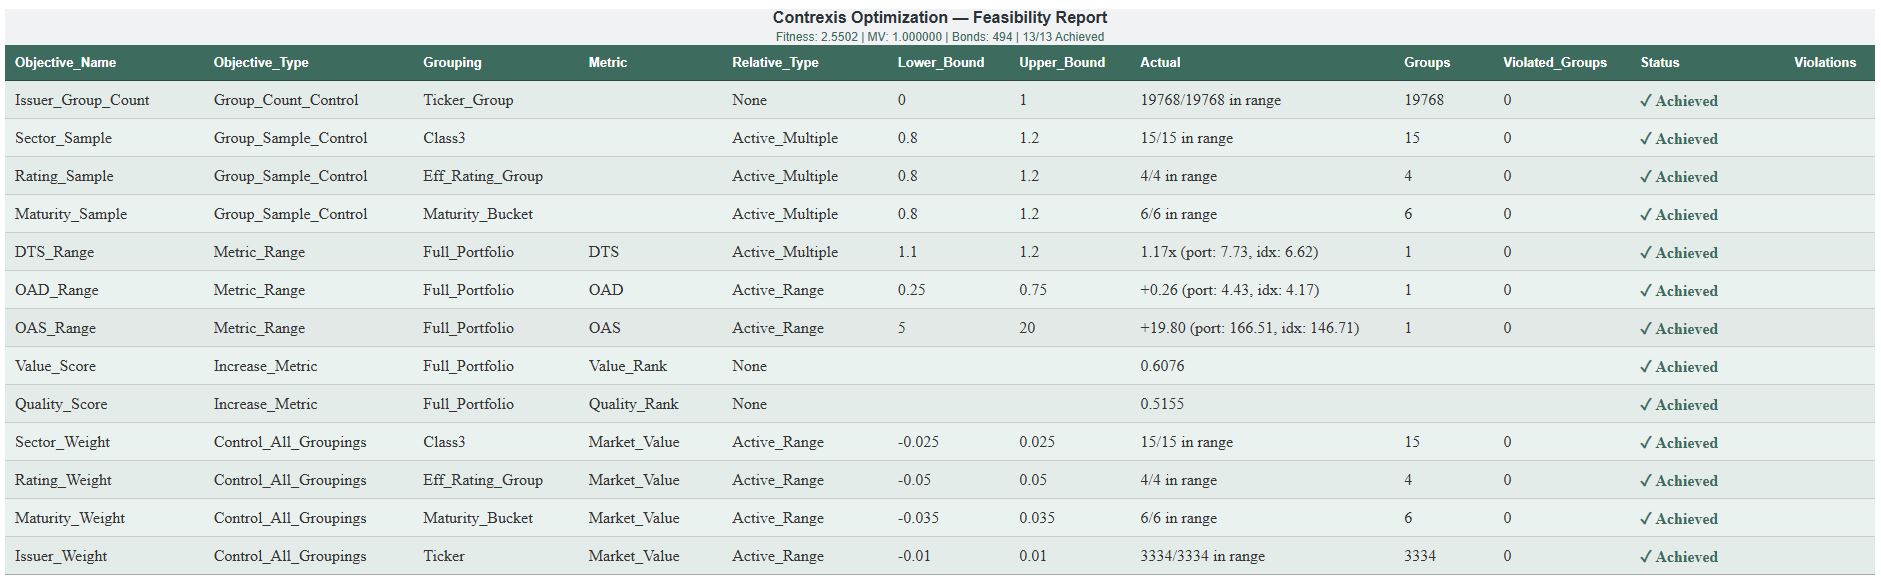1881x580 pixels.
Task: Click the Eff_Rating_Group cell in Rating_Sample row
Action: [483, 176]
